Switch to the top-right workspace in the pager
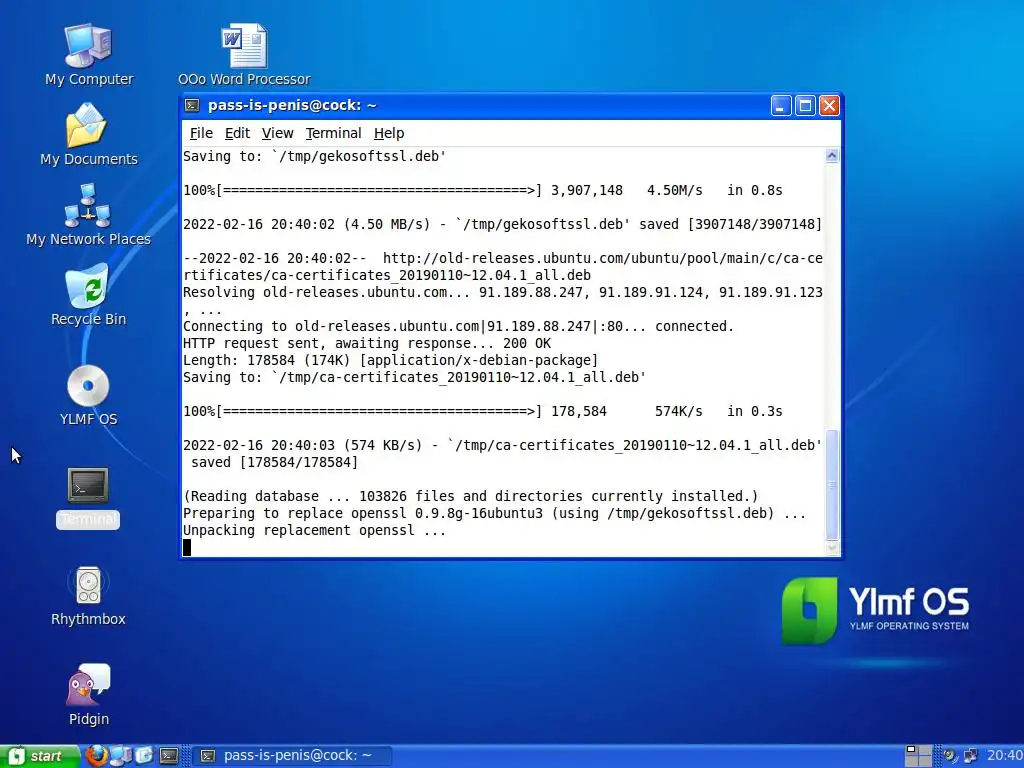 925,750
